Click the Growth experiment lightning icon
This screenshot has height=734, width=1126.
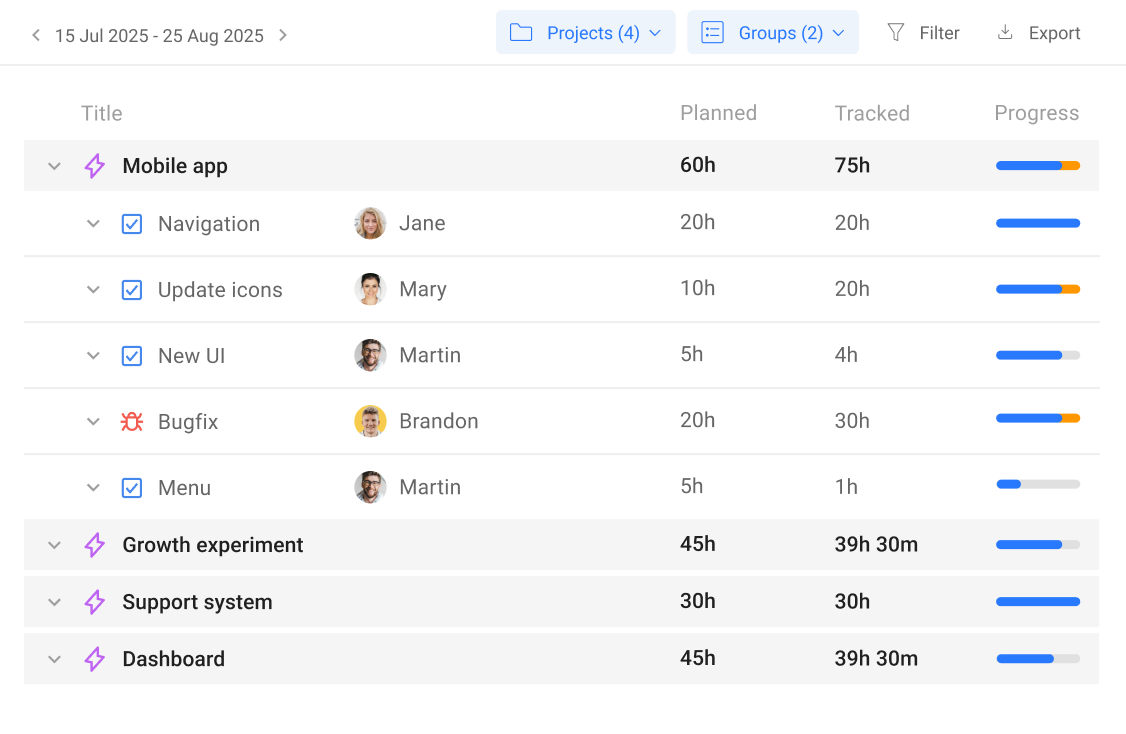(x=95, y=545)
